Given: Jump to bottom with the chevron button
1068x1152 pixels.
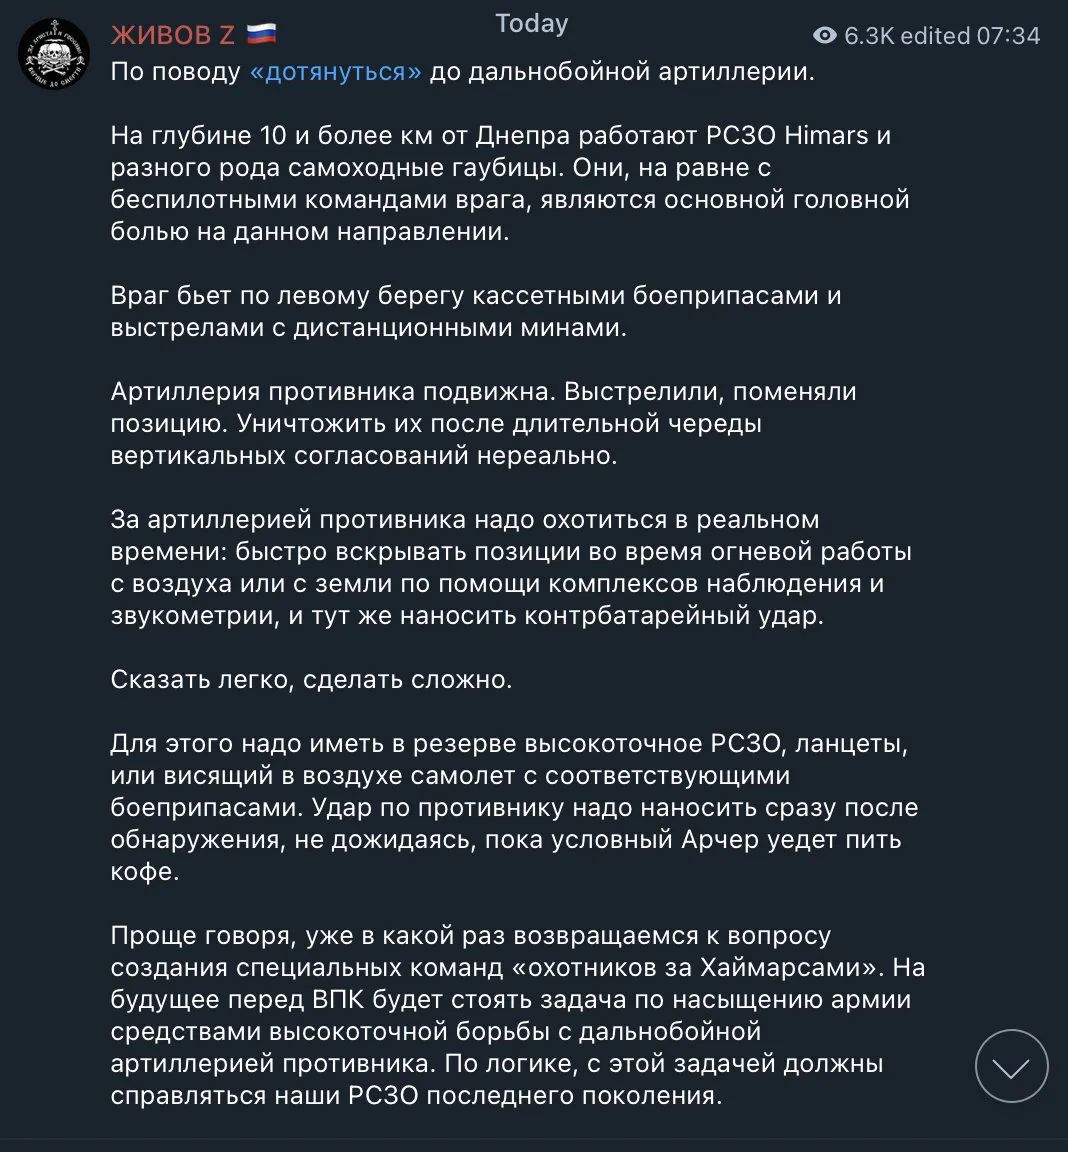Looking at the screenshot, I should (1011, 1066).
